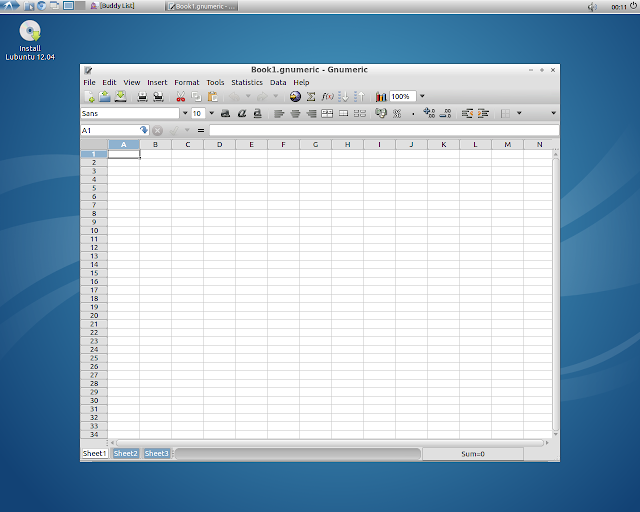Viewport: 640px width, 512px height.
Task: Select column D header
Action: tap(220, 145)
